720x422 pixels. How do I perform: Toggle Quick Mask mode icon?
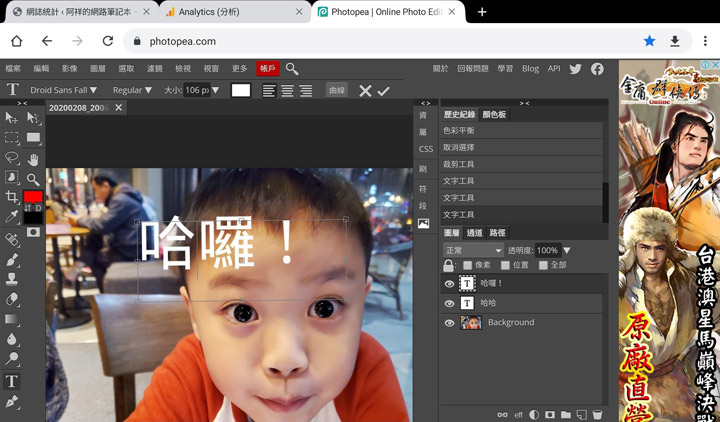(33, 232)
